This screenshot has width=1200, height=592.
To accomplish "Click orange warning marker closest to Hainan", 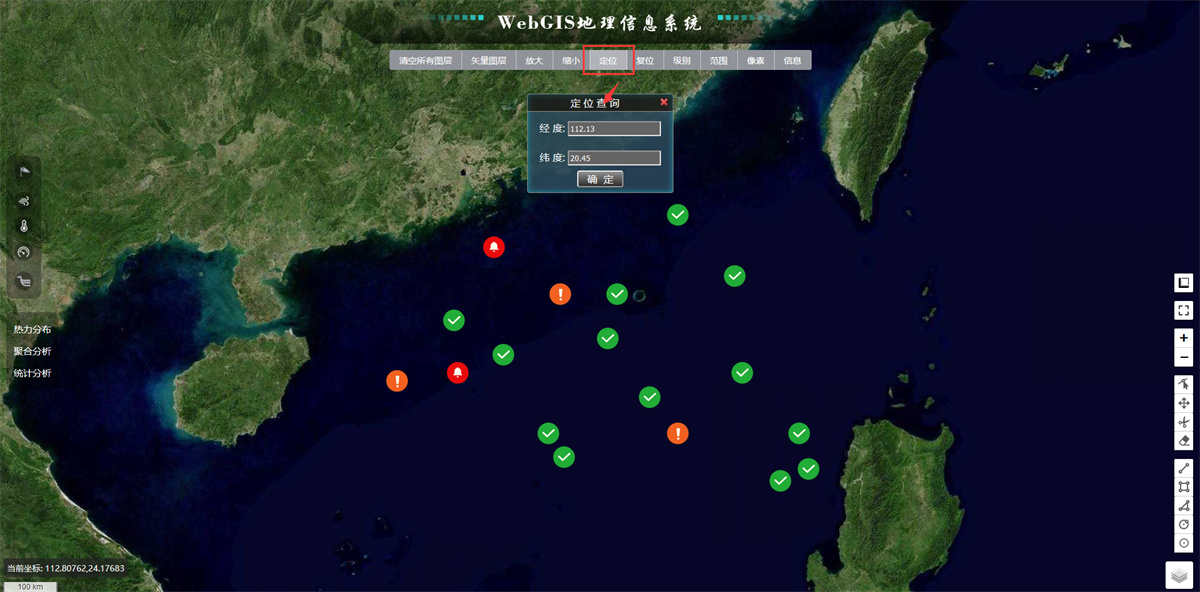I will pos(397,381).
